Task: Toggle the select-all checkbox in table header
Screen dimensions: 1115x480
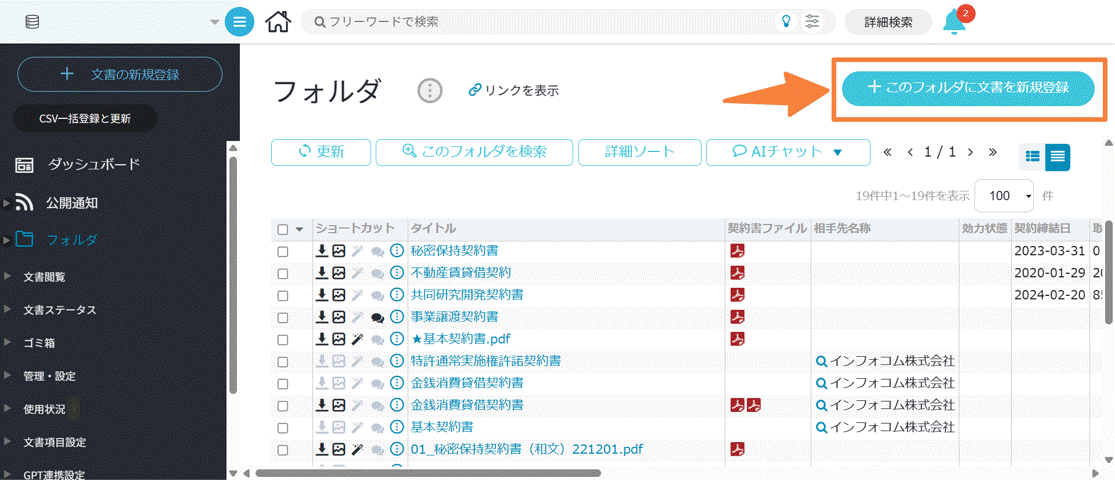Action: (x=283, y=229)
